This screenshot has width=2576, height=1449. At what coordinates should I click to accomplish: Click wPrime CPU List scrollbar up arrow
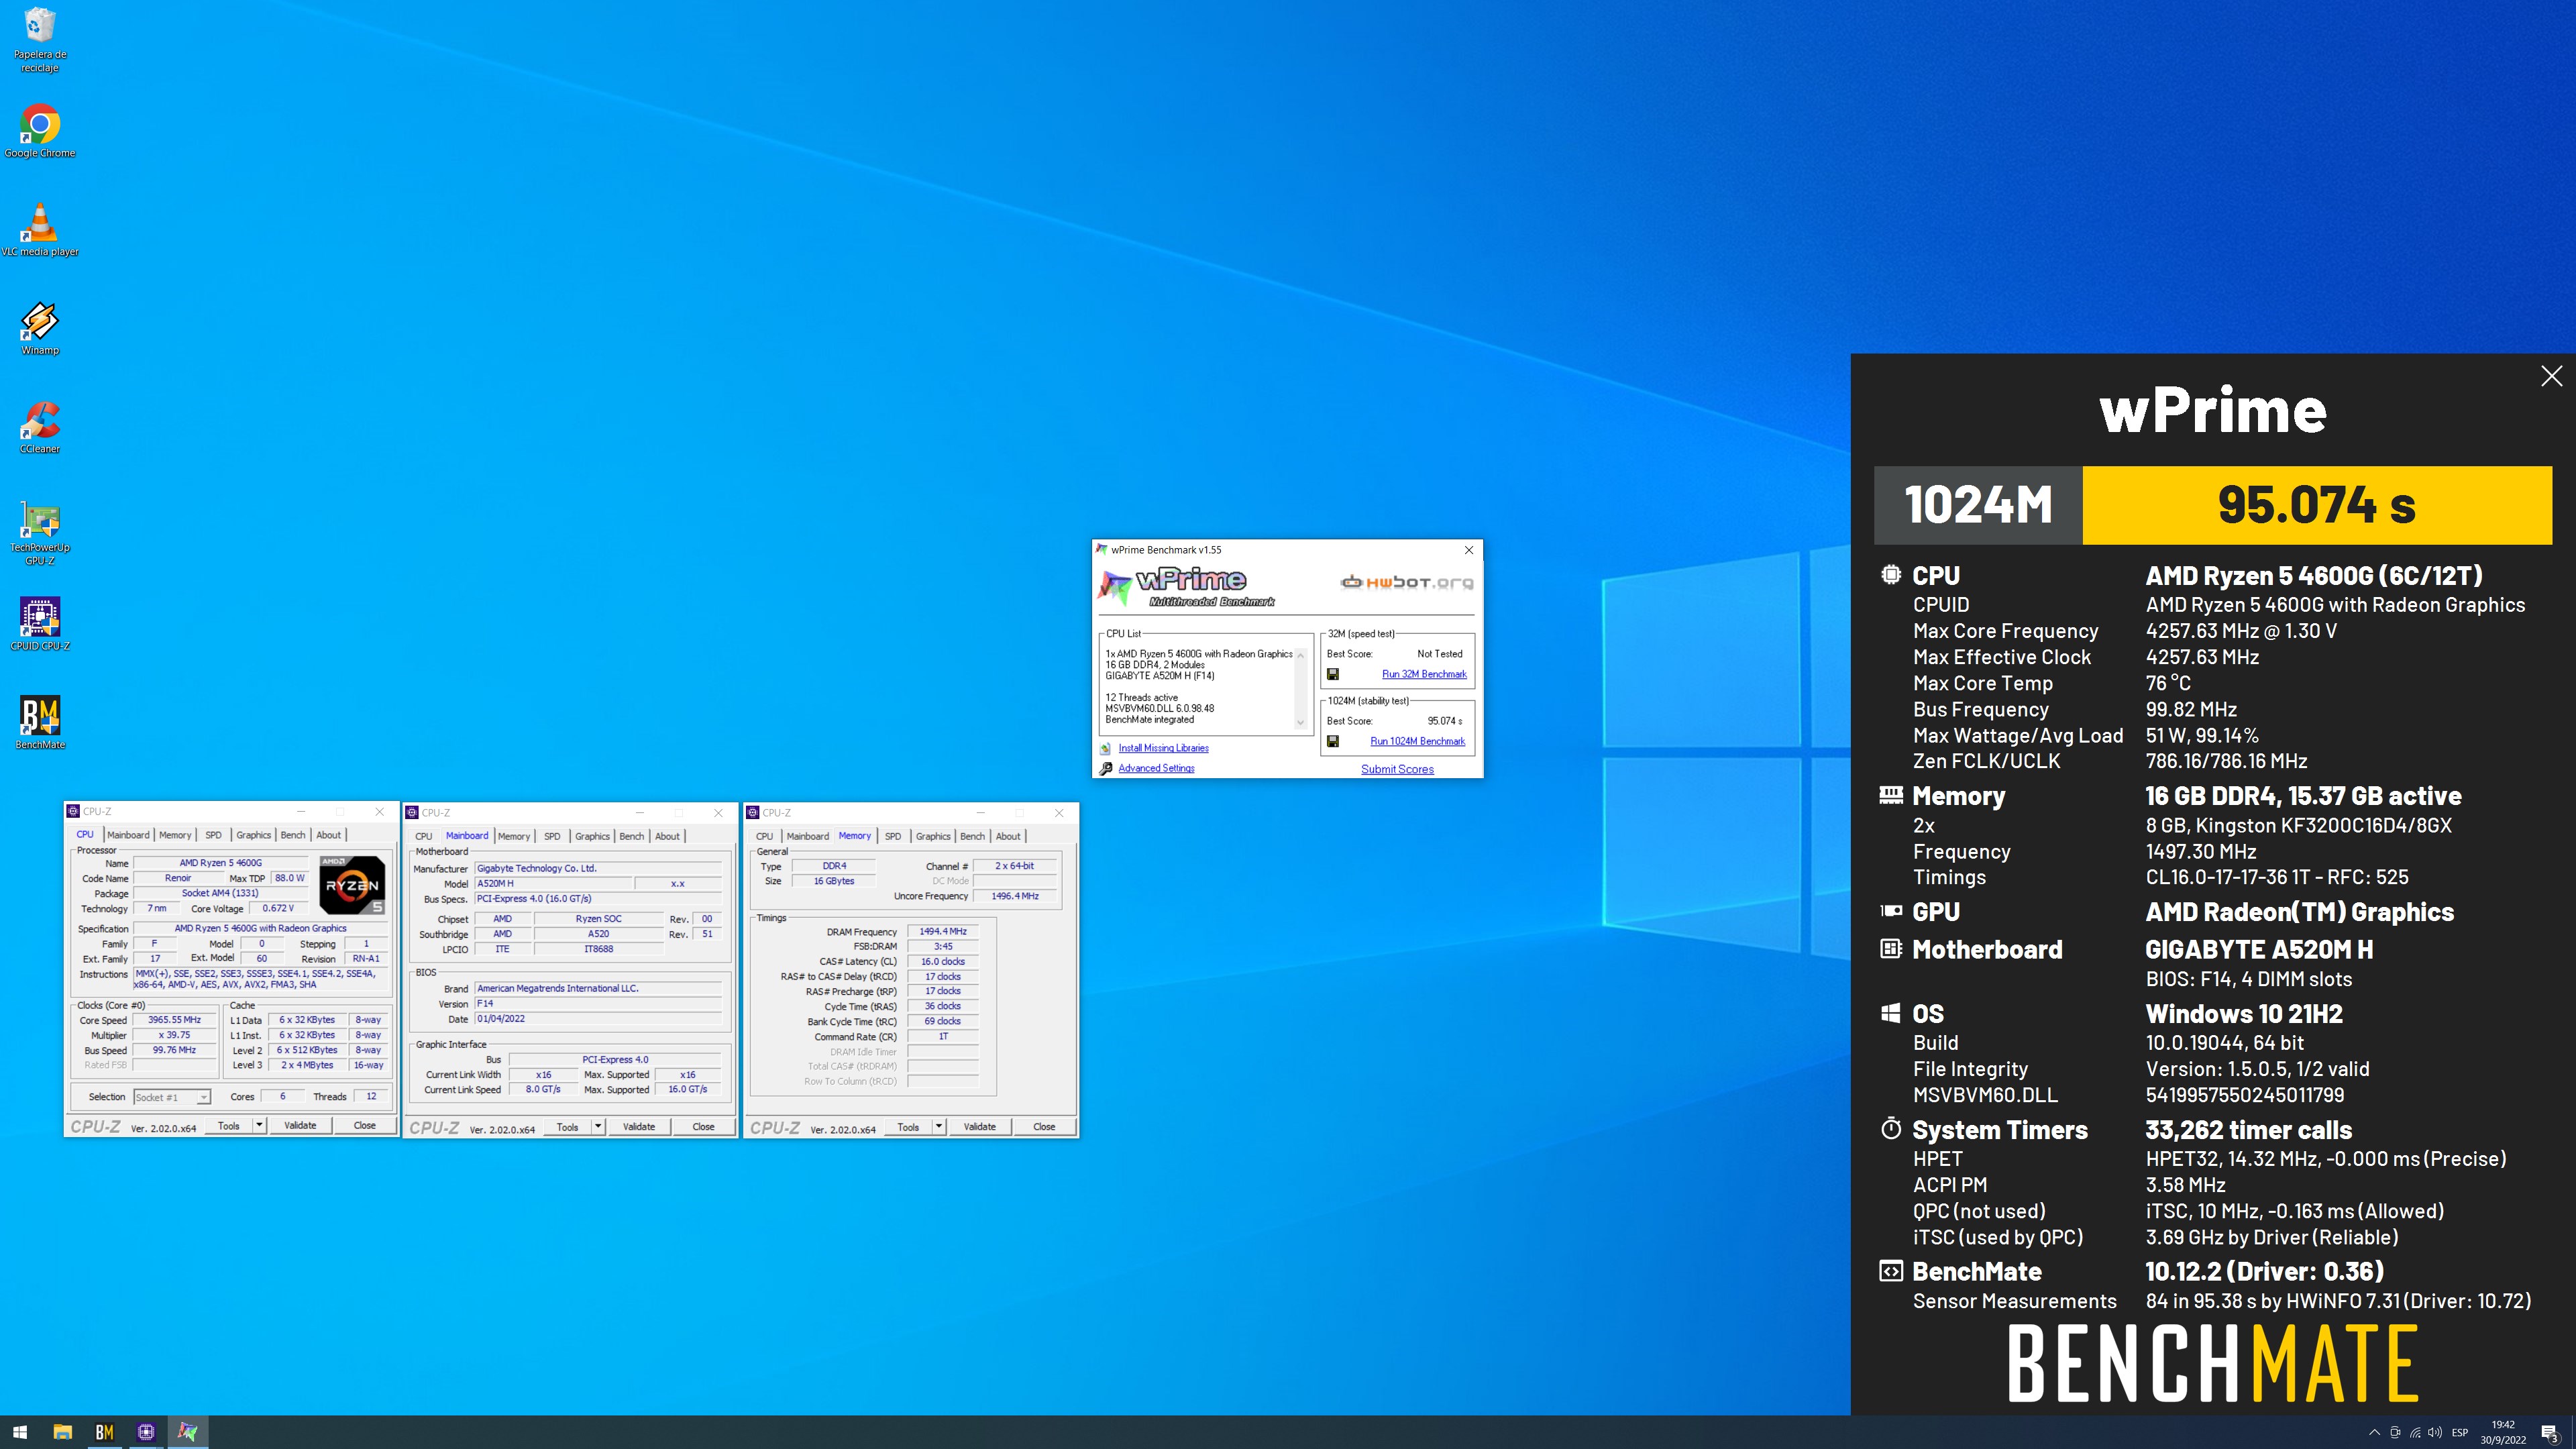point(1301,655)
